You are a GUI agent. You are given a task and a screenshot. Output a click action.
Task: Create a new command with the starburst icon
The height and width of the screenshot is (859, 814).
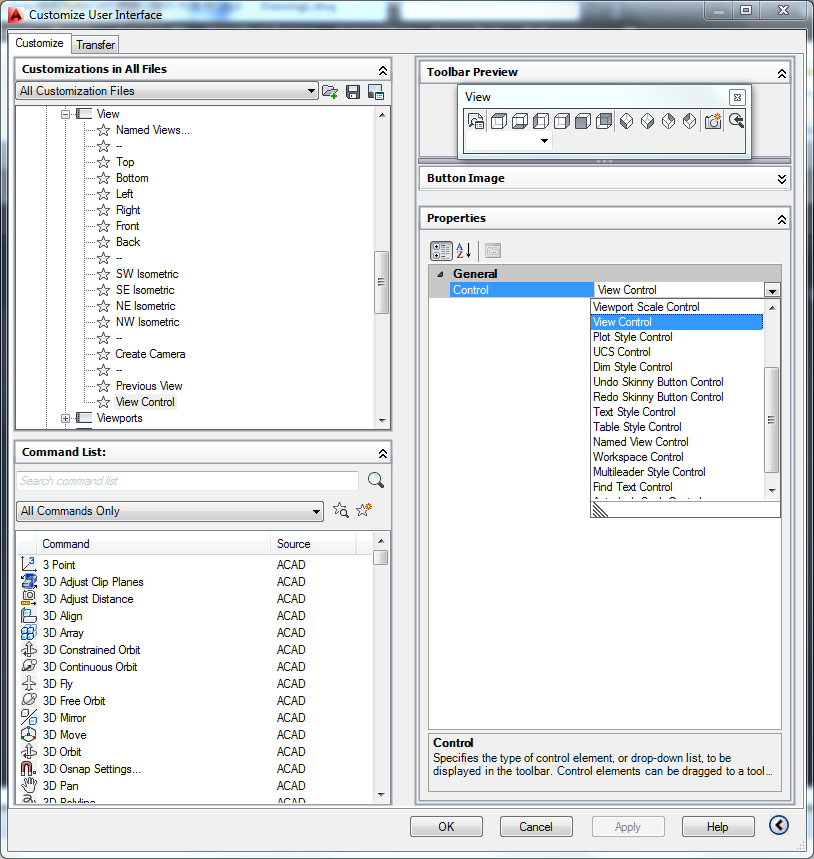tap(363, 509)
